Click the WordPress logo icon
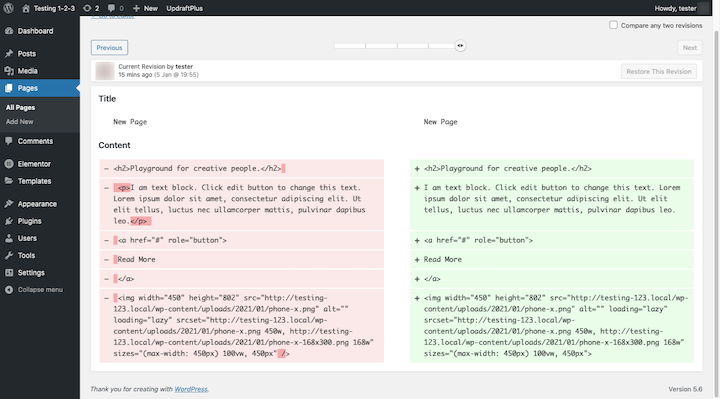 point(8,8)
